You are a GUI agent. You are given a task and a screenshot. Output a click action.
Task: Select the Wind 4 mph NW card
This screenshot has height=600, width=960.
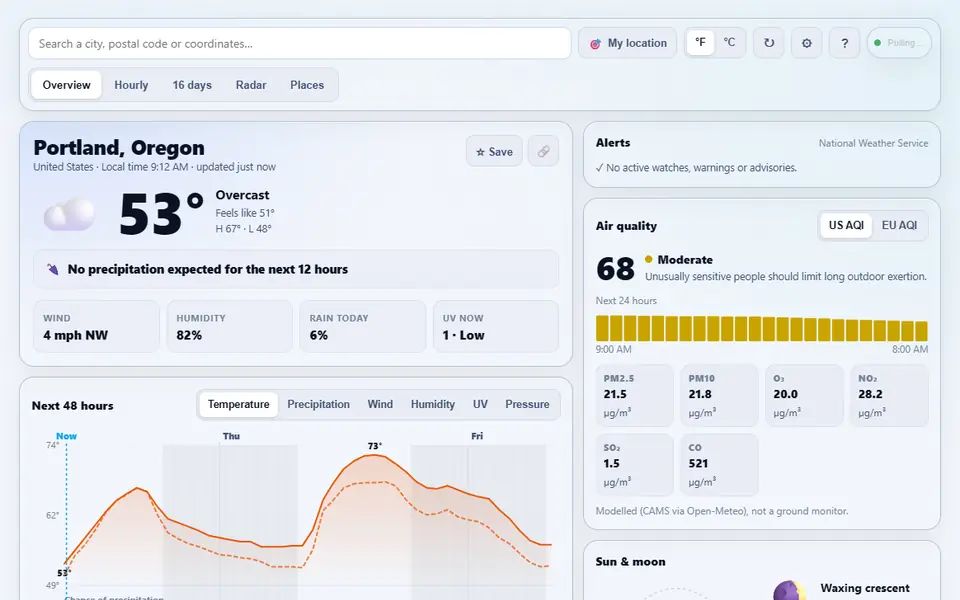coord(96,326)
